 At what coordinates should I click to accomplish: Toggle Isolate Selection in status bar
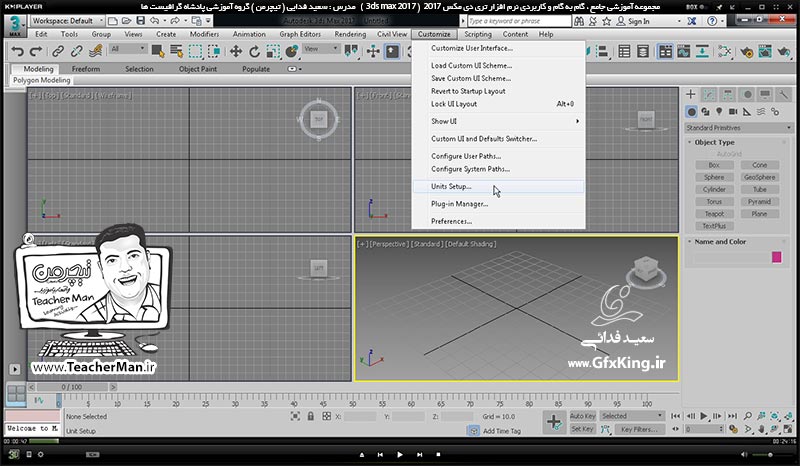[x=295, y=416]
